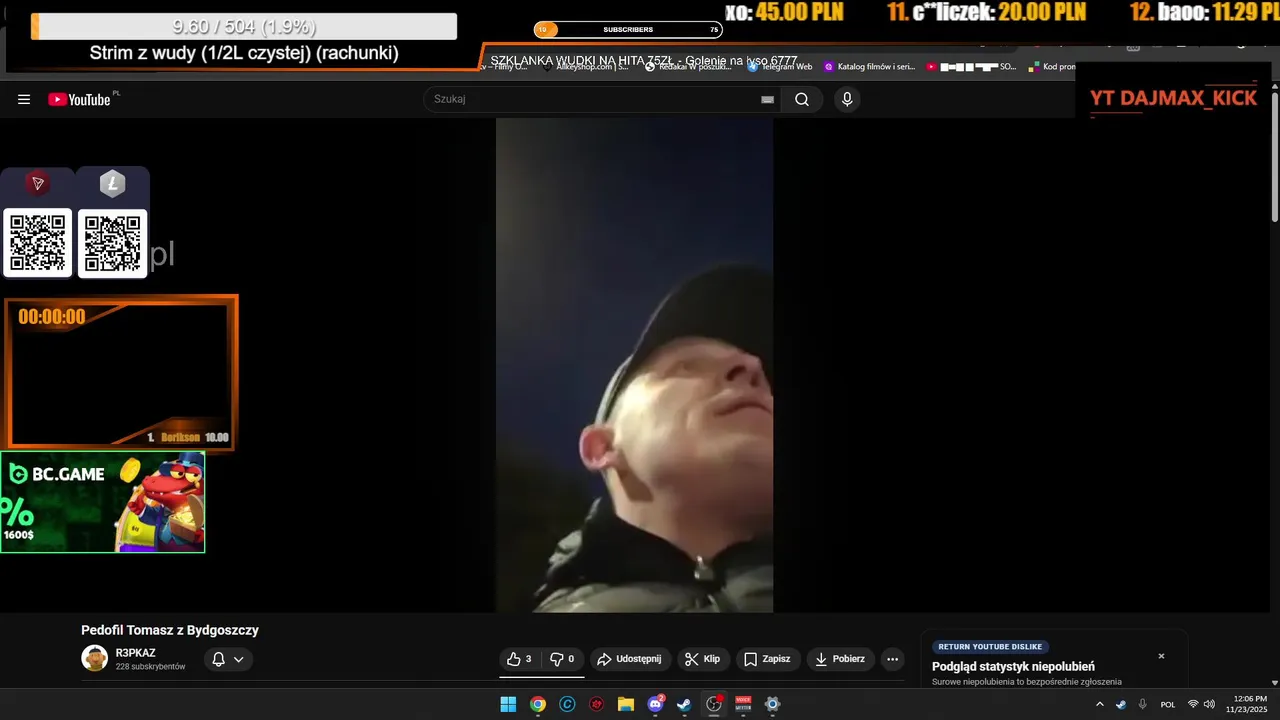This screenshot has height=720, width=1280.
Task: Download the video with Pobierz
Action: (840, 659)
